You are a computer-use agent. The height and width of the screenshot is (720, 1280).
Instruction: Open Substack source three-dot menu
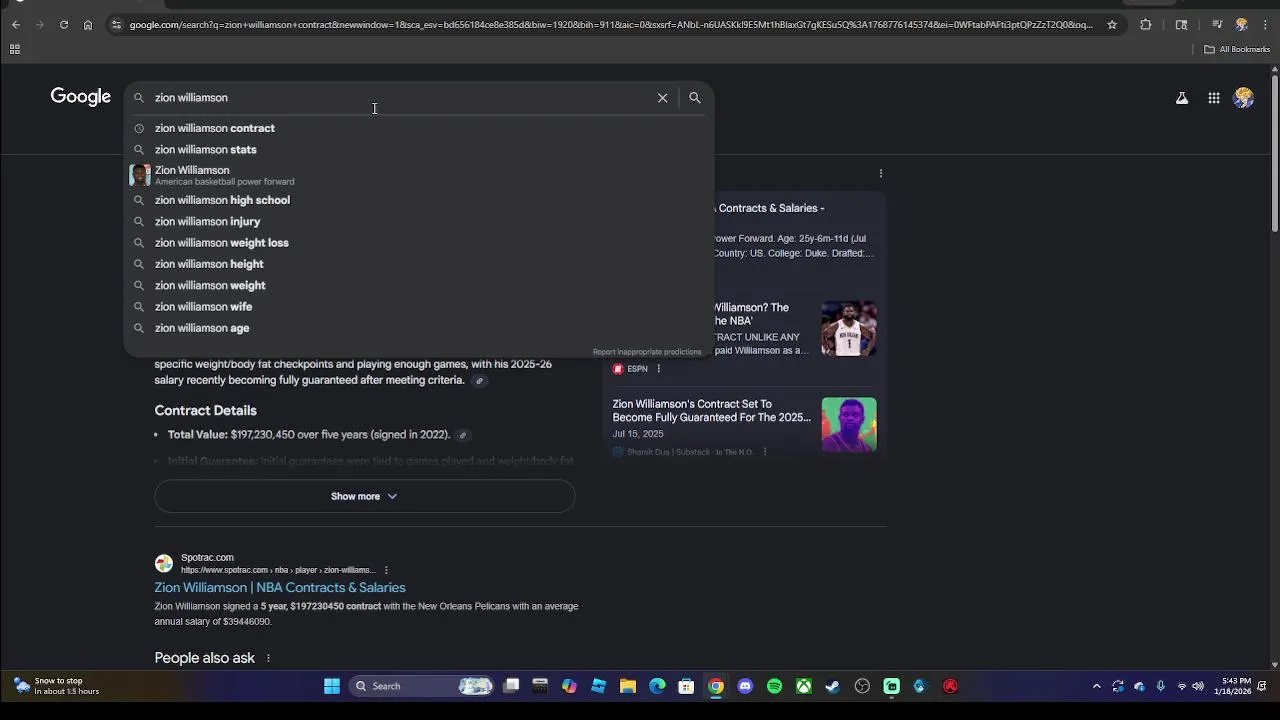click(765, 452)
